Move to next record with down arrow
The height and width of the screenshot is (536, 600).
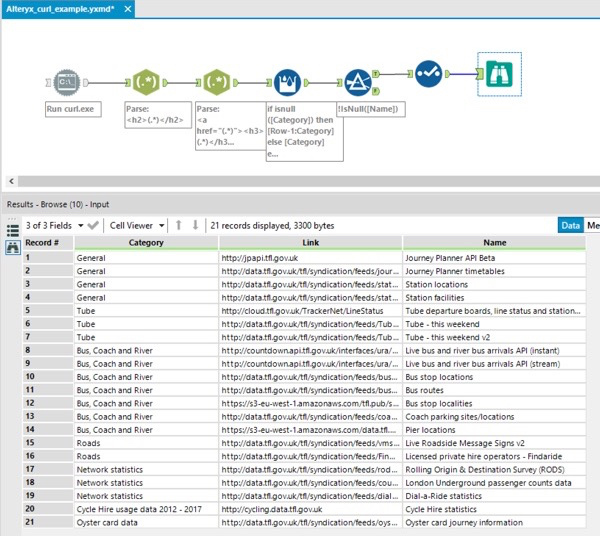pos(196,225)
